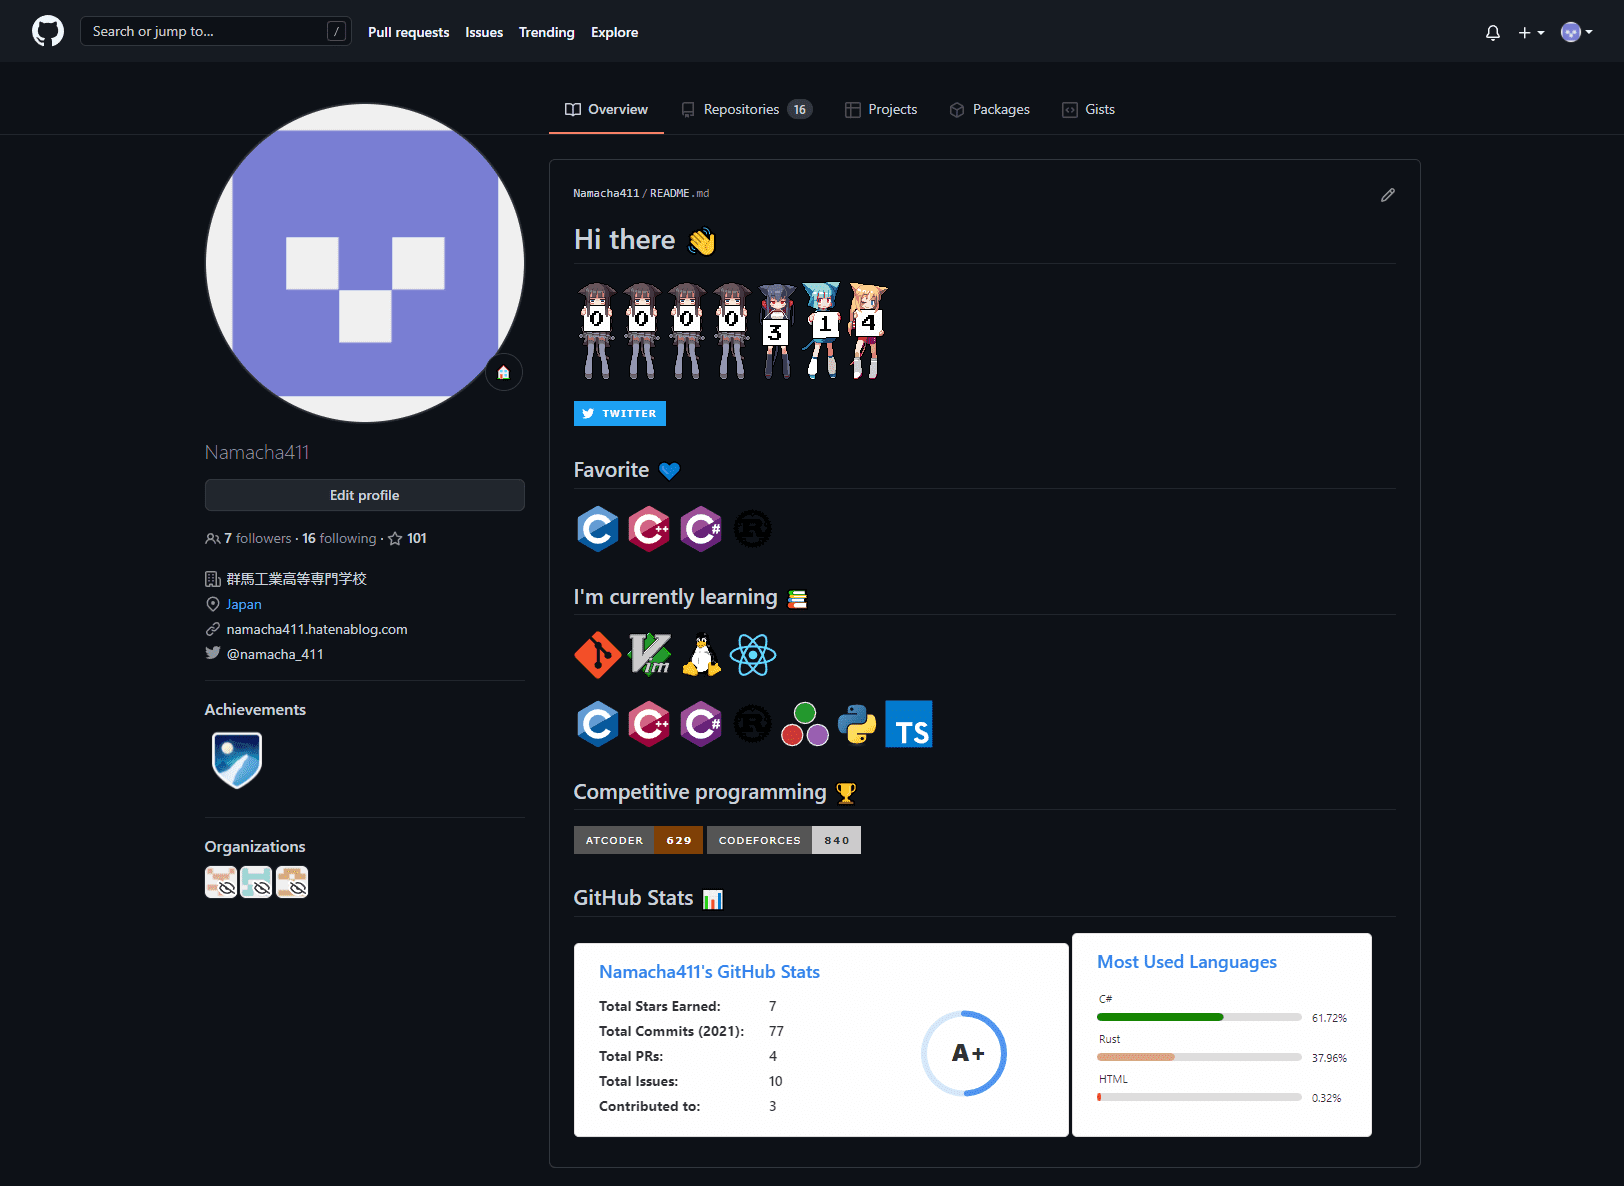The height and width of the screenshot is (1186, 1624).
Task: Open namacha411.hatenablog.com website link
Action: (x=317, y=629)
